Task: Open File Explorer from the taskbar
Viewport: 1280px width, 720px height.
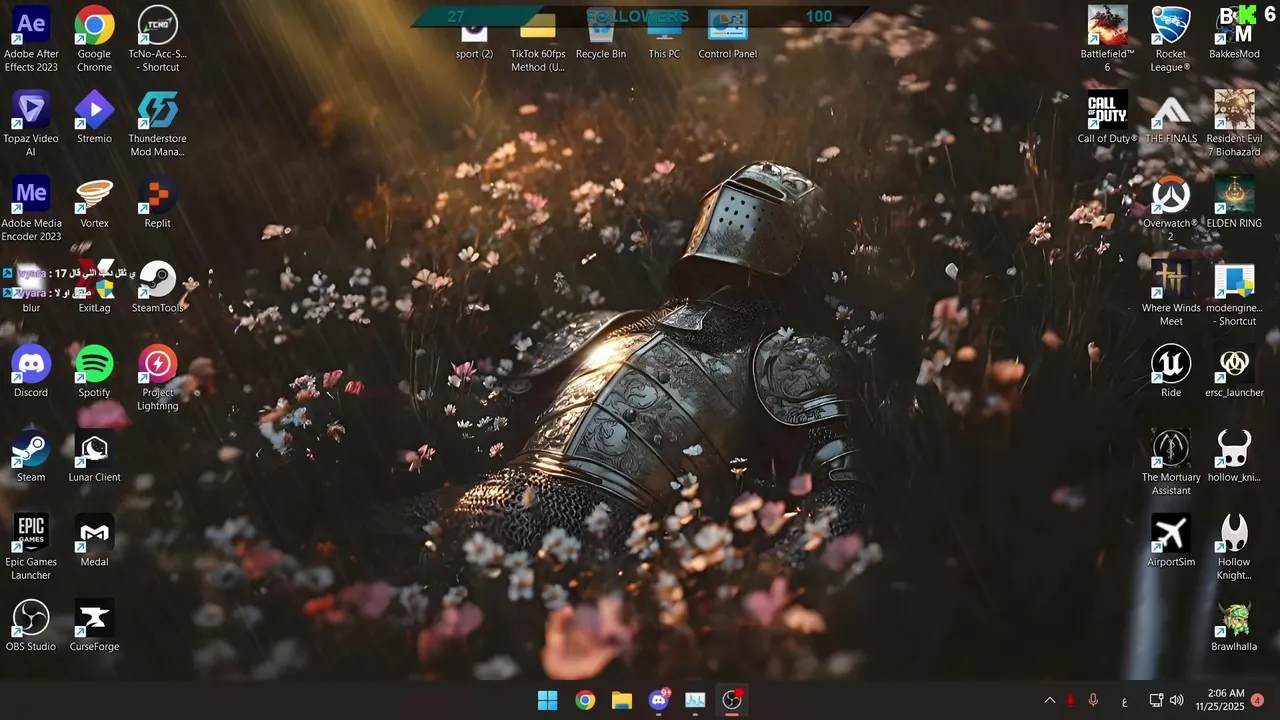Action: pyautogui.click(x=622, y=701)
